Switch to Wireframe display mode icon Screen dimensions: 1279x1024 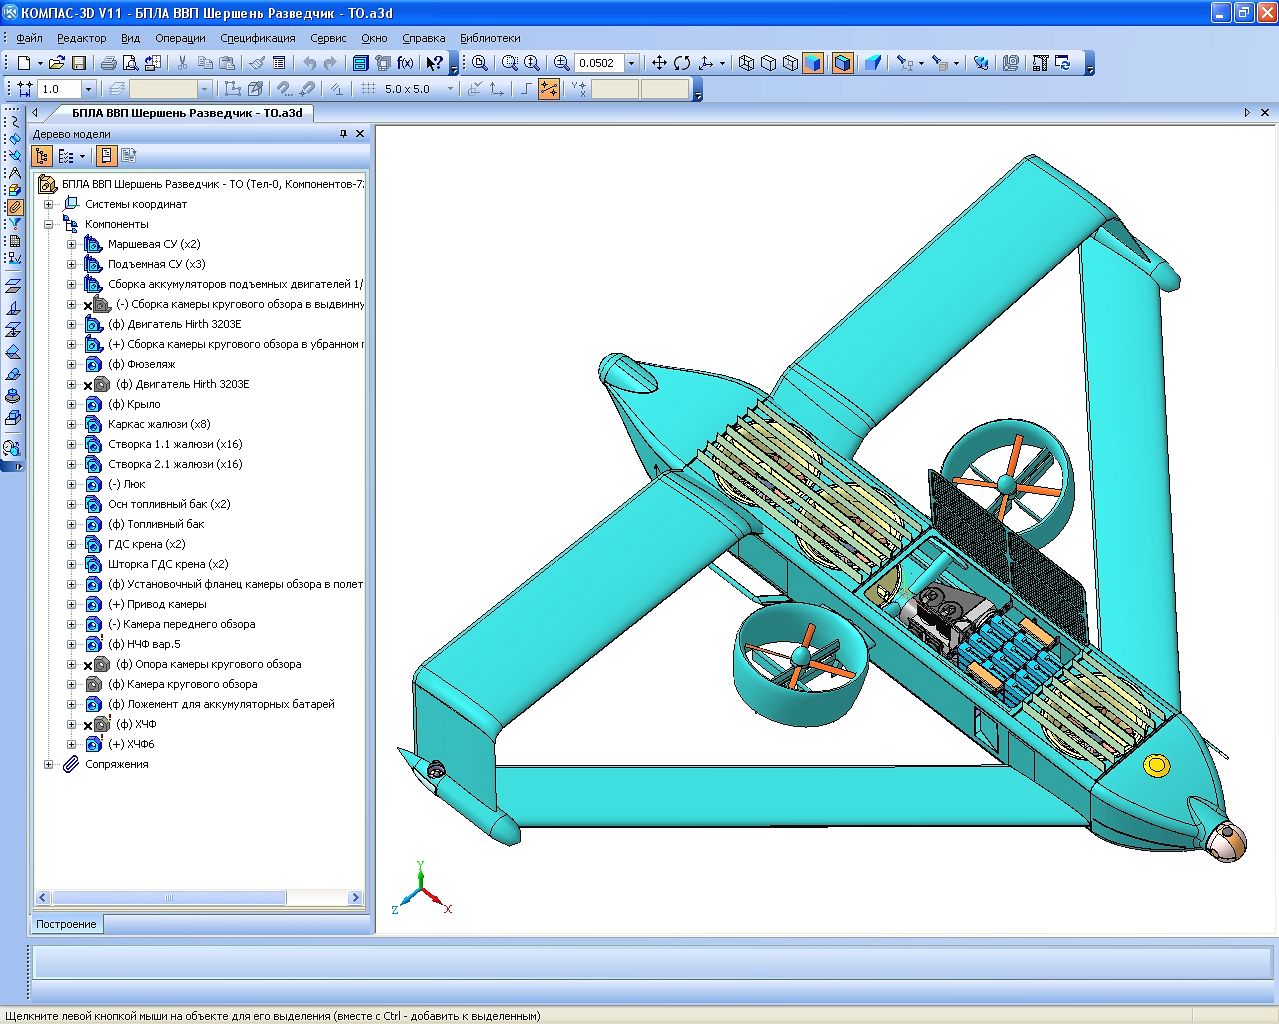coord(746,63)
